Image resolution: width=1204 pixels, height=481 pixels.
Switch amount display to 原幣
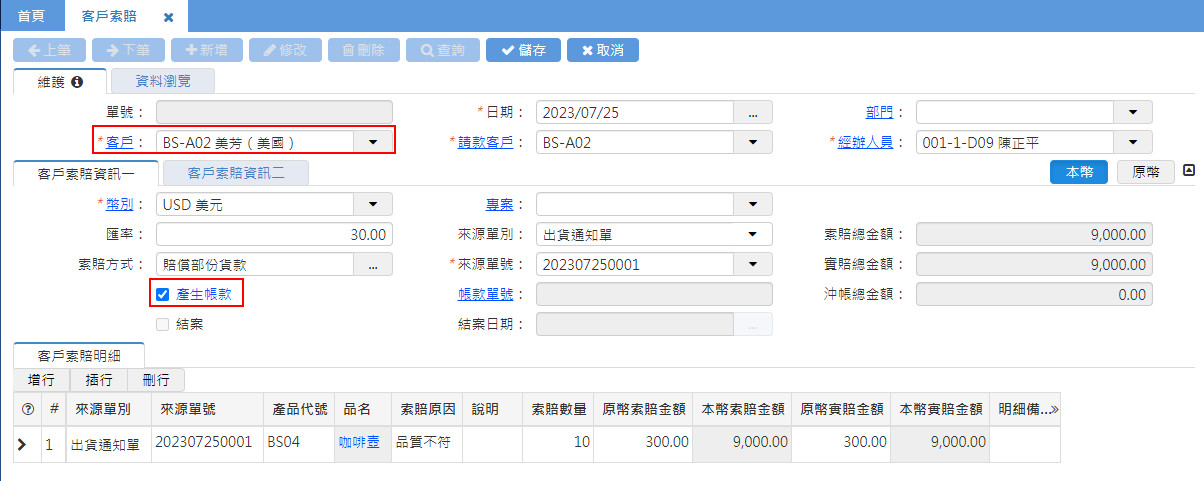[1146, 172]
